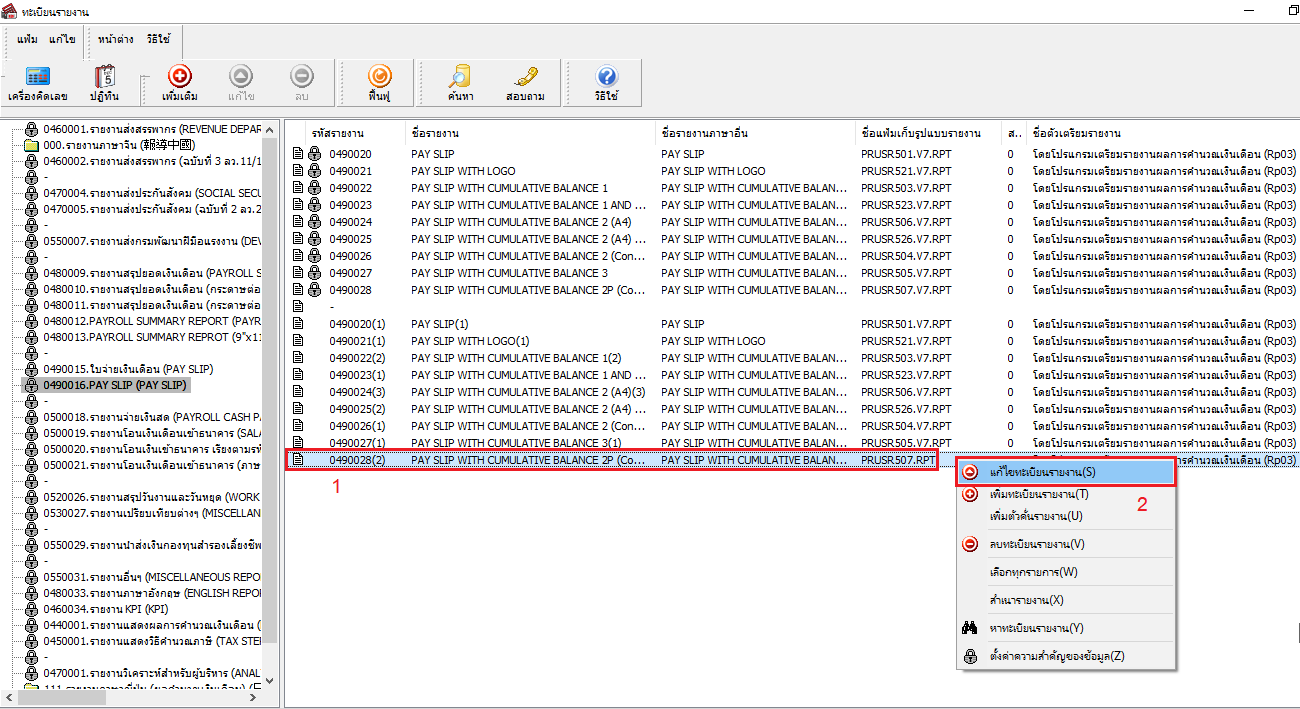This screenshot has width=1300, height=709.
Task: Open the calendar toolbar icon
Action: click(104, 82)
